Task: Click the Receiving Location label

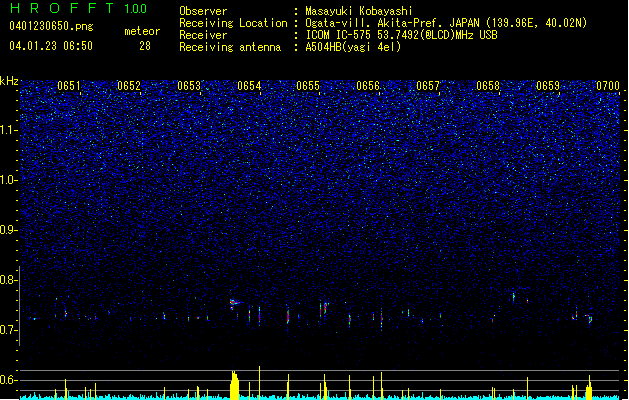Action: click(233, 23)
